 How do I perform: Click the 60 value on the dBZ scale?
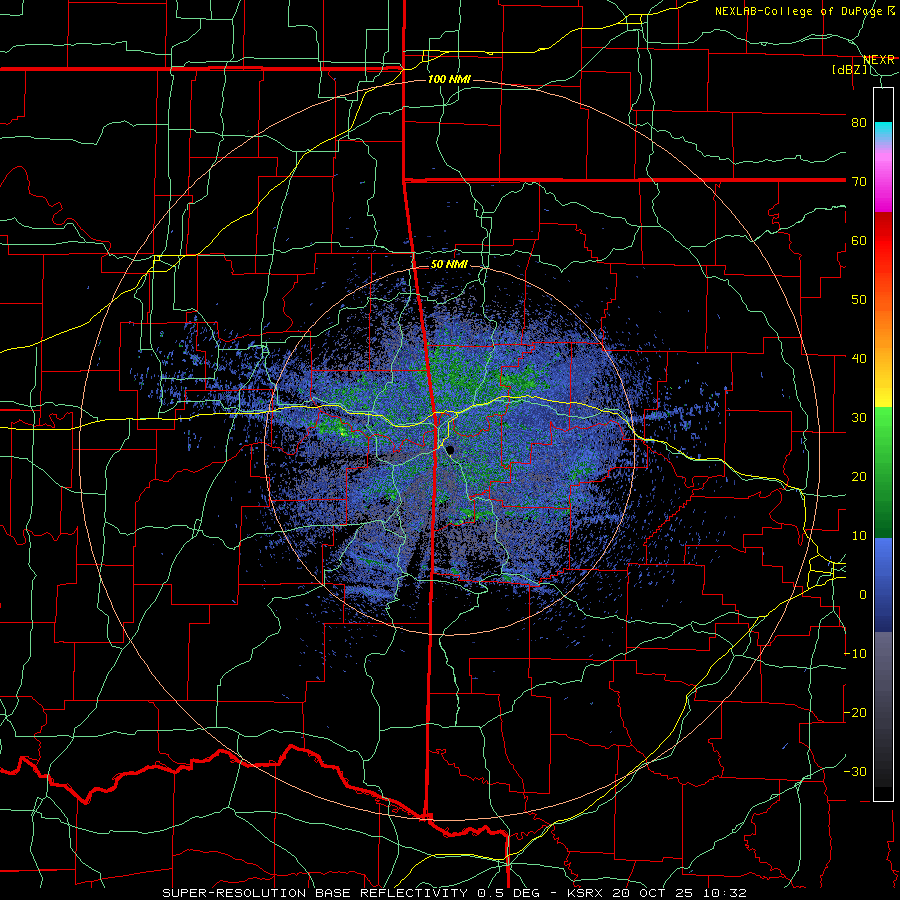pyautogui.click(x=859, y=240)
